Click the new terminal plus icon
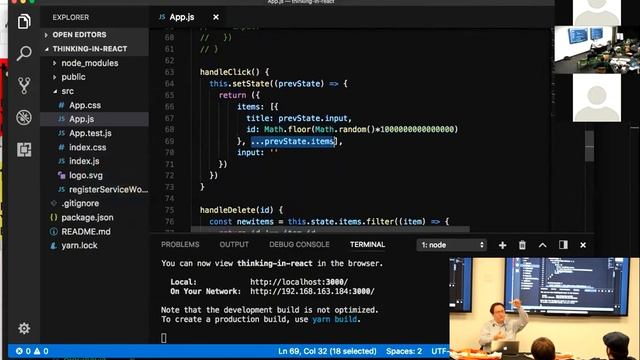 [x=502, y=245]
